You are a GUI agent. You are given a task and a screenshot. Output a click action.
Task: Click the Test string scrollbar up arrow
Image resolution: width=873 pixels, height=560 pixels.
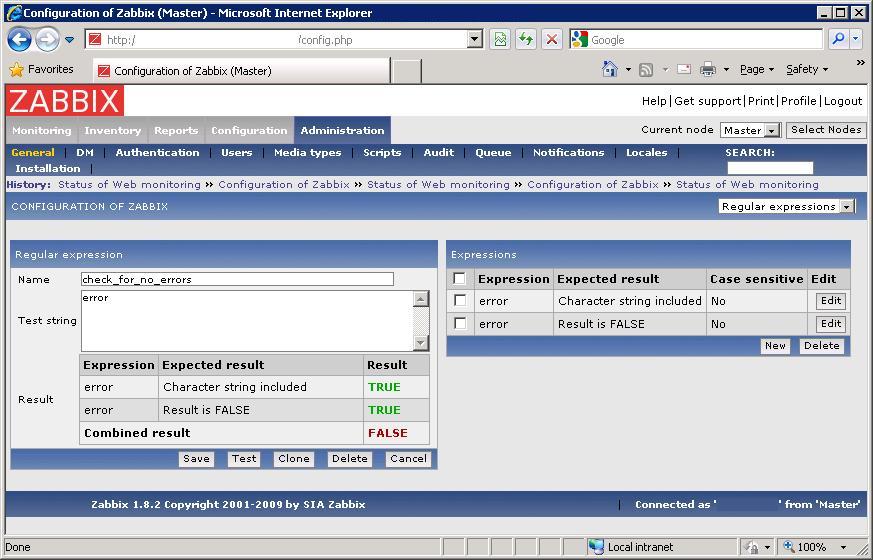coord(421,299)
